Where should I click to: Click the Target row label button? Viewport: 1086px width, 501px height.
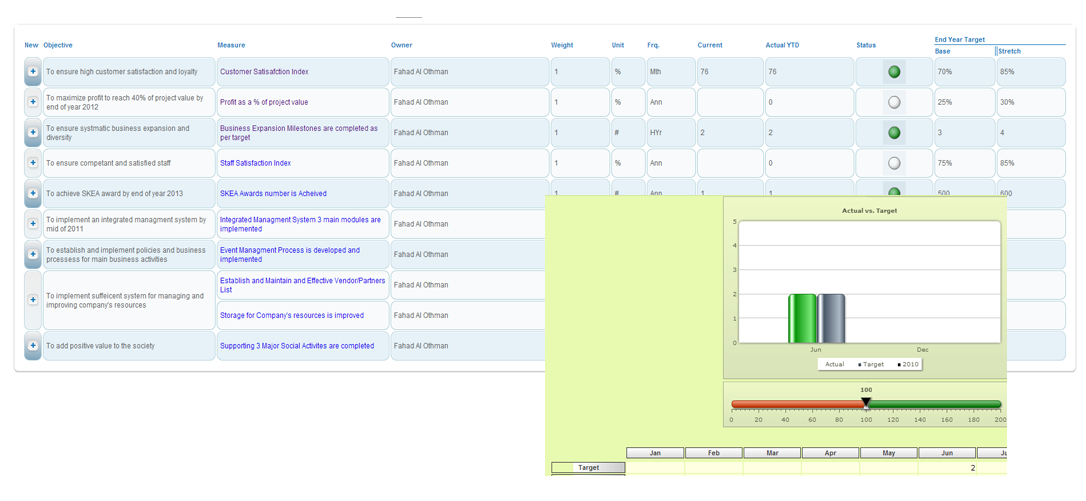point(589,467)
